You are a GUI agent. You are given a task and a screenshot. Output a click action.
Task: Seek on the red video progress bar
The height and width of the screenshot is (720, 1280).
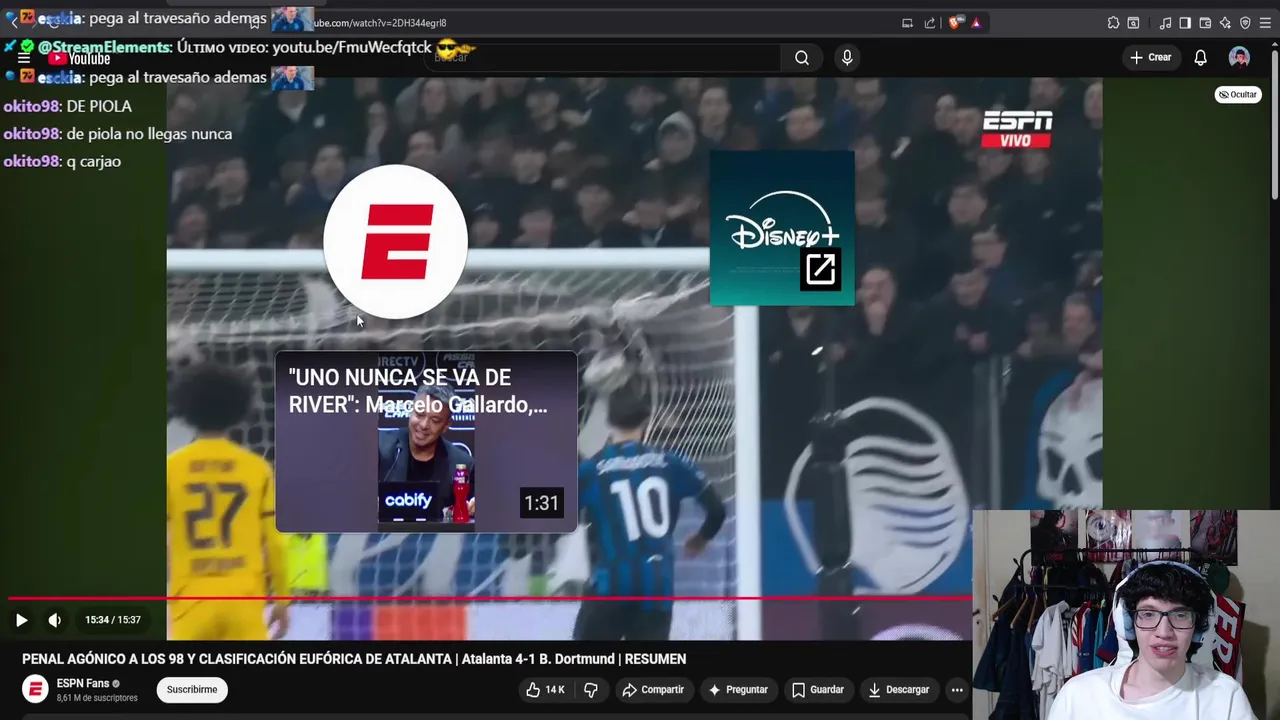(490, 599)
